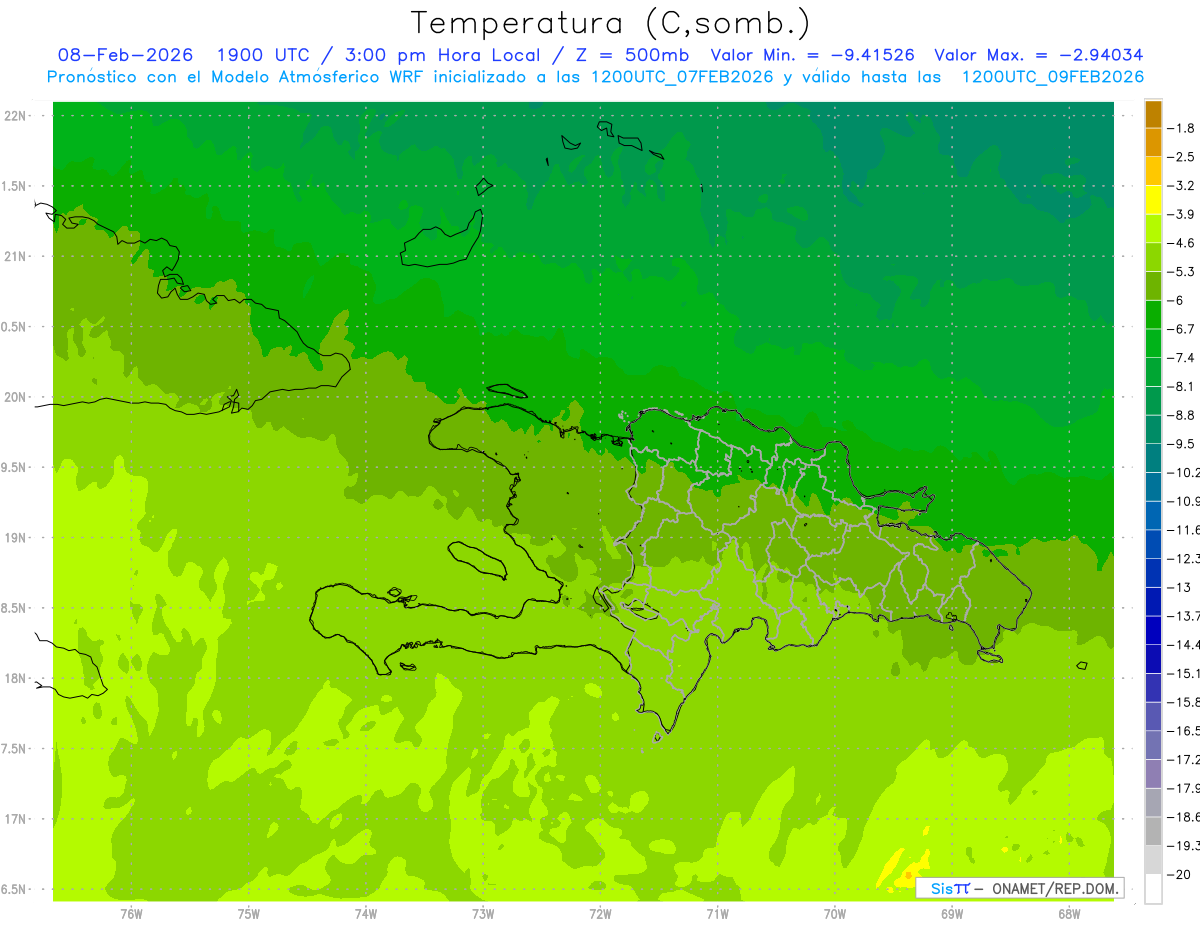Click the "-4.6" colorbar value
Screen dimensions: 1200x927
click(x=1180, y=243)
